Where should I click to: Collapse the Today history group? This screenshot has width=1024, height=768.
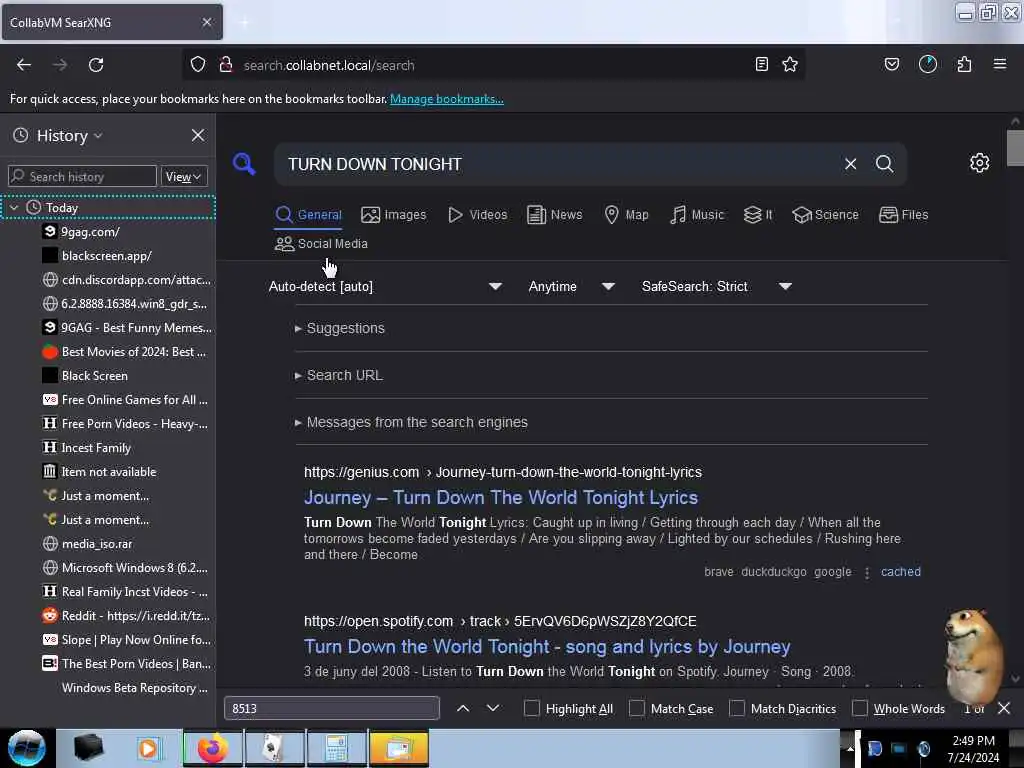click(14, 208)
